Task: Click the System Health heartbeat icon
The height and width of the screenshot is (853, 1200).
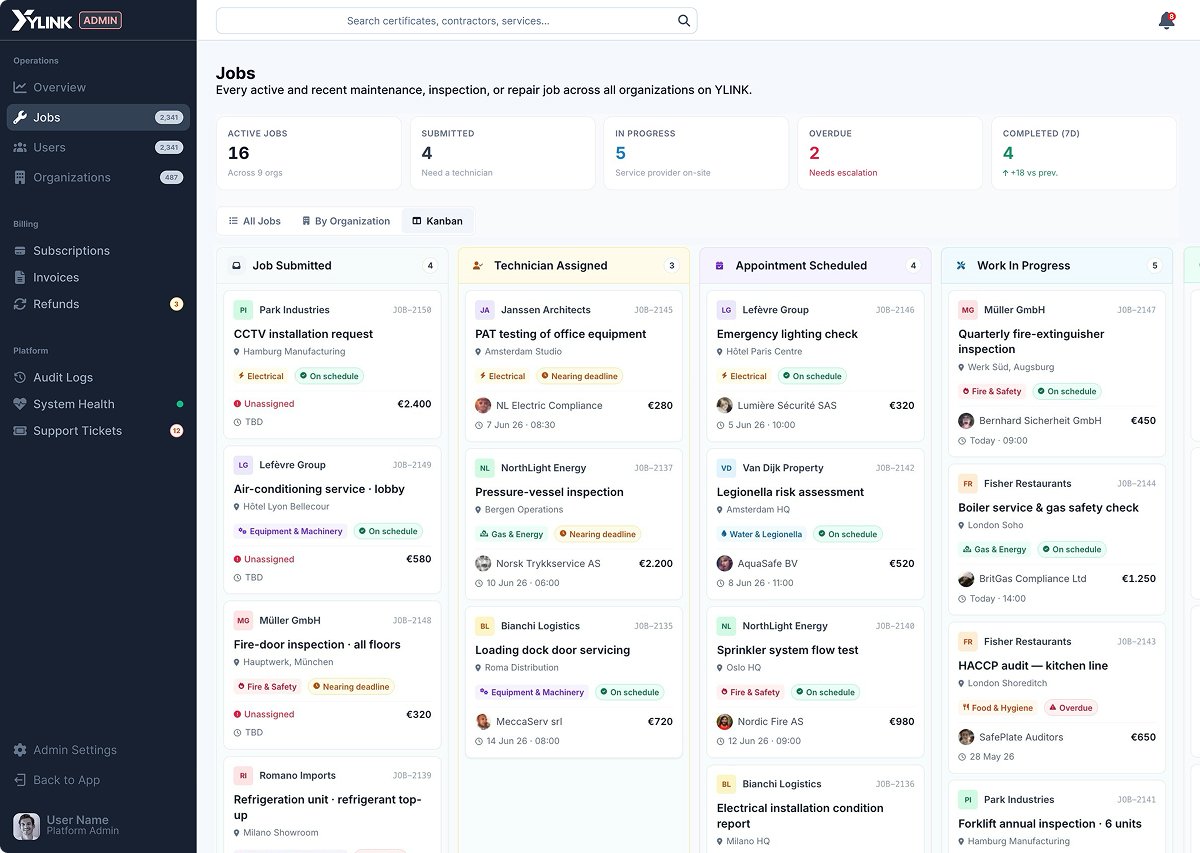Action: 20,405
